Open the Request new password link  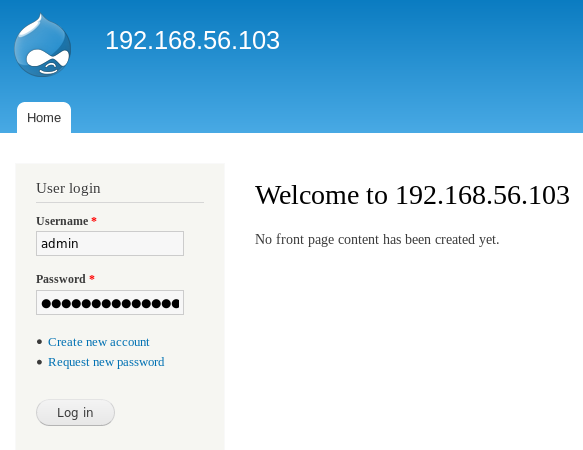106,362
